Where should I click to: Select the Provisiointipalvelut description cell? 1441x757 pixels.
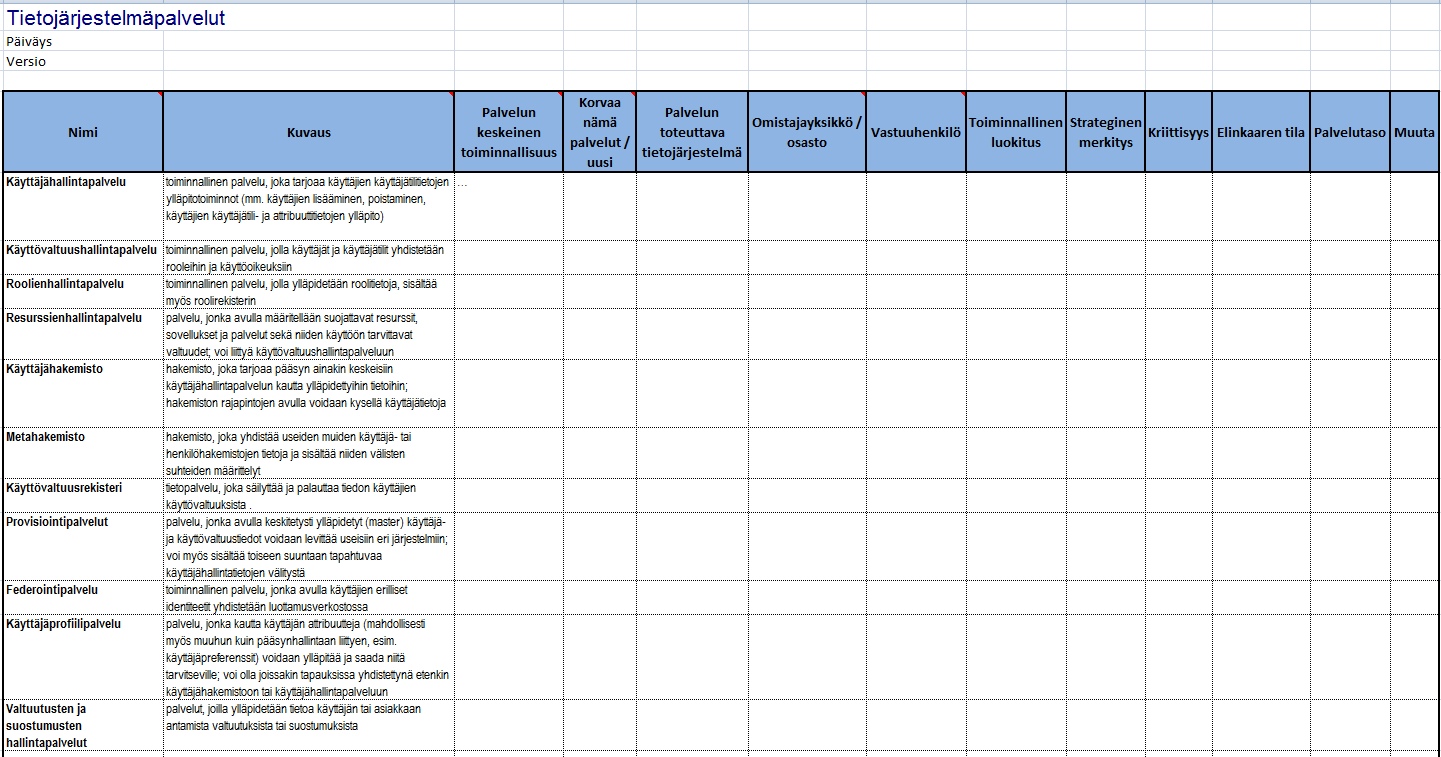[309, 547]
